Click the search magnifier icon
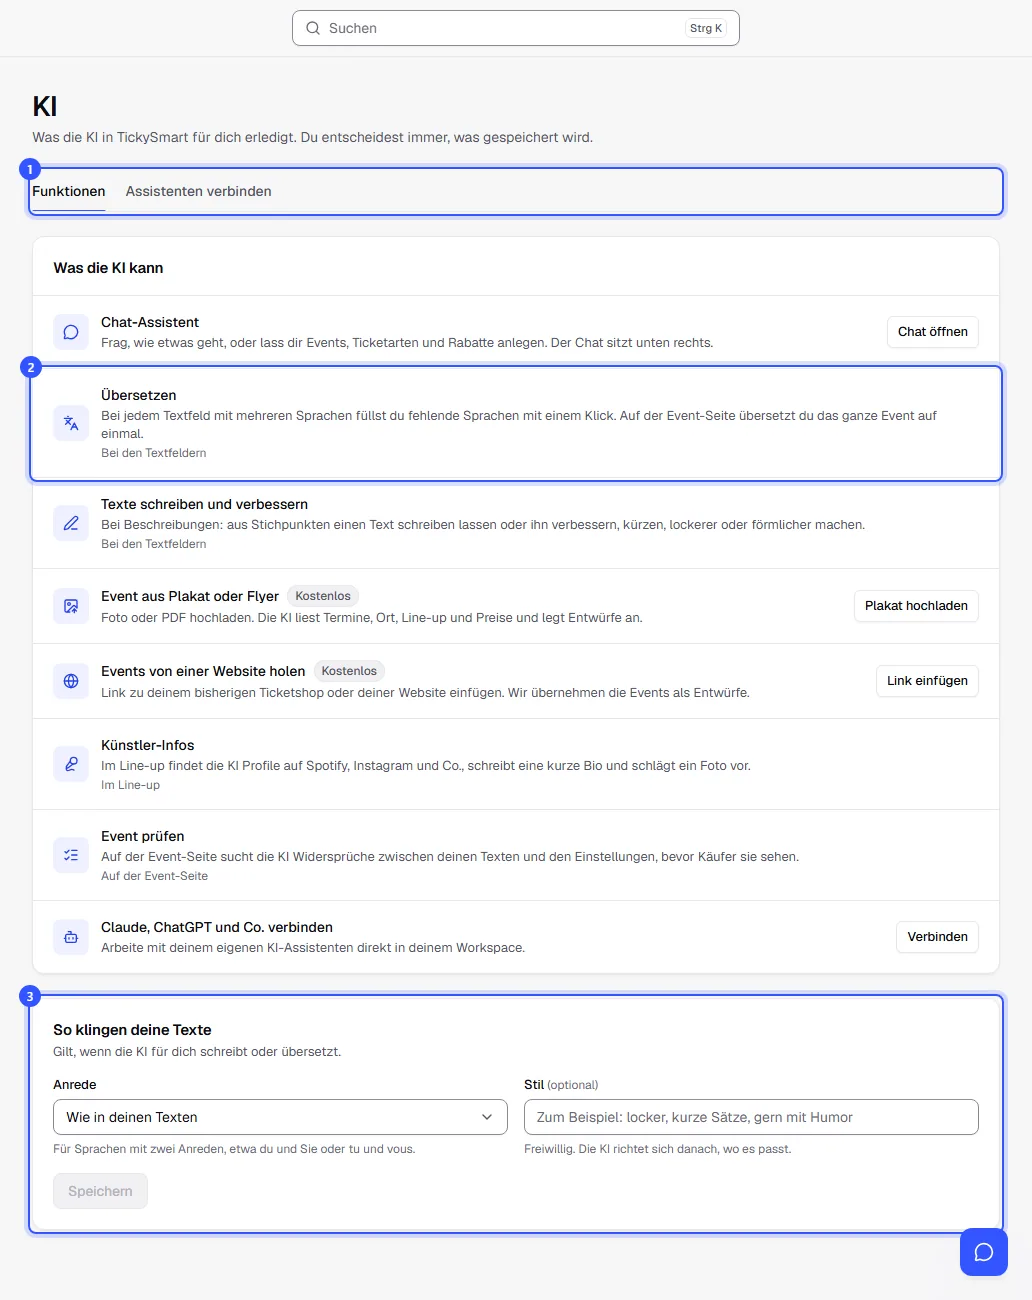This screenshot has width=1032, height=1300. click(x=313, y=28)
